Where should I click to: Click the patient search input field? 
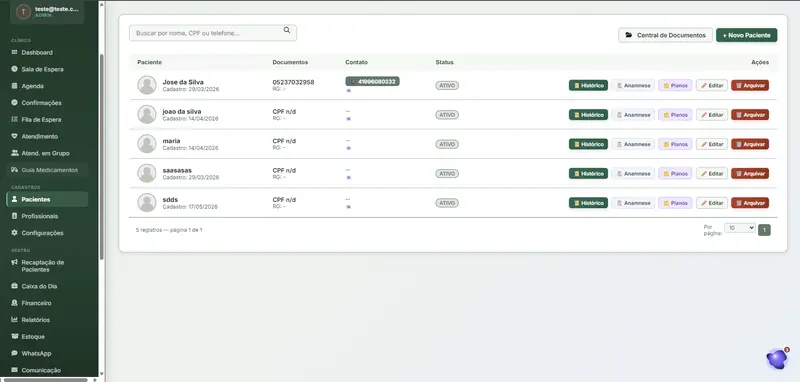tap(213, 33)
